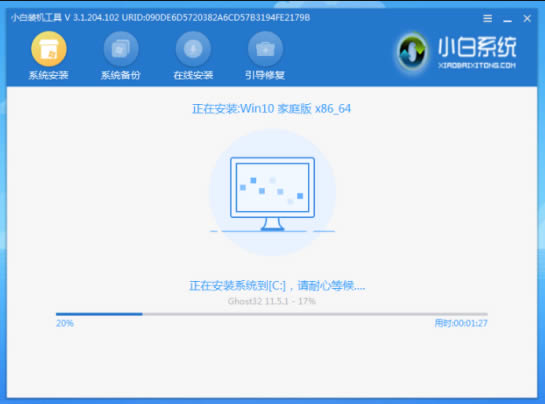Screen dimensions: 545x404
Task: Click the 20% progress label
Action: 65,323
